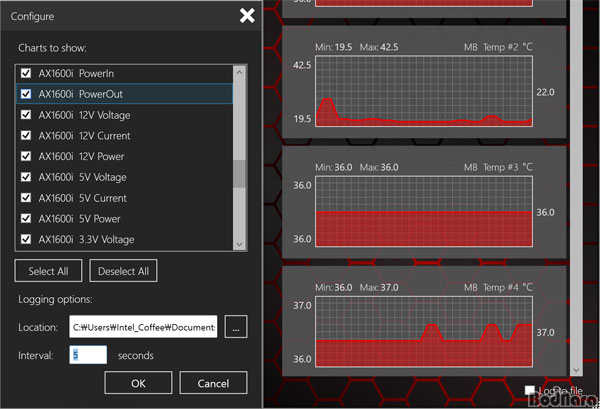Screen dimensions: 600x409
Task: Click main window scroll down arrow
Action: [576, 370]
